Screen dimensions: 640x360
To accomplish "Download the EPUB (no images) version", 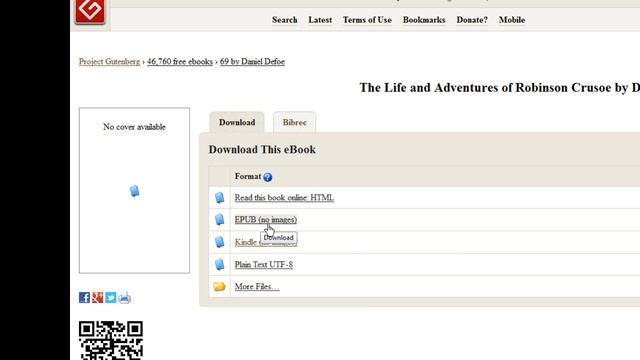I will (x=266, y=220).
